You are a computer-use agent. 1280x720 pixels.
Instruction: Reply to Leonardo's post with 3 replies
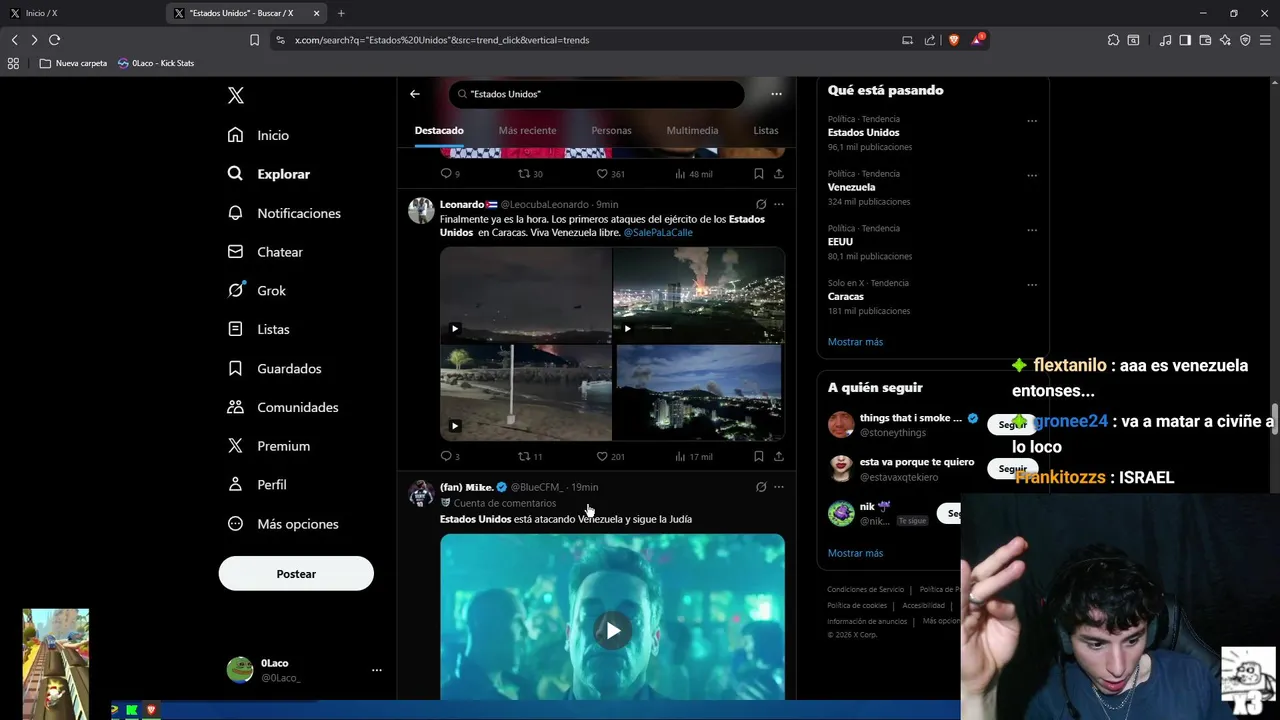click(x=450, y=457)
